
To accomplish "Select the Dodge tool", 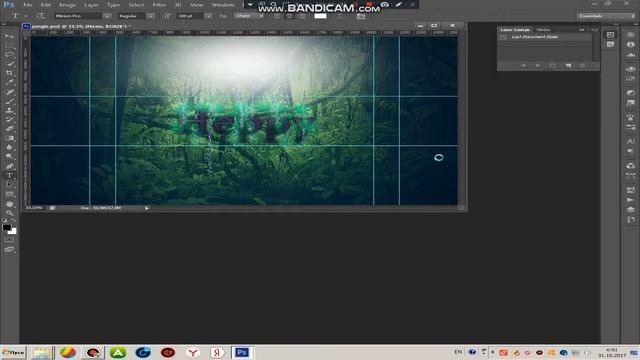I will click(x=9, y=157).
